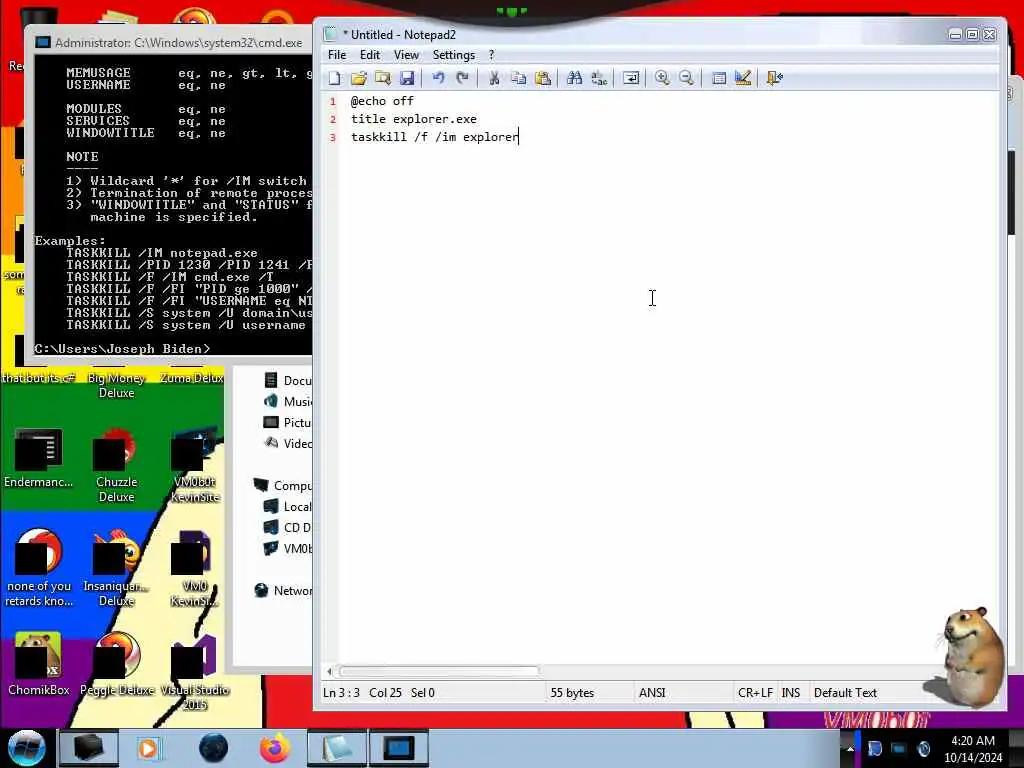Open the Edit menu
The width and height of the screenshot is (1024, 768).
(x=370, y=55)
